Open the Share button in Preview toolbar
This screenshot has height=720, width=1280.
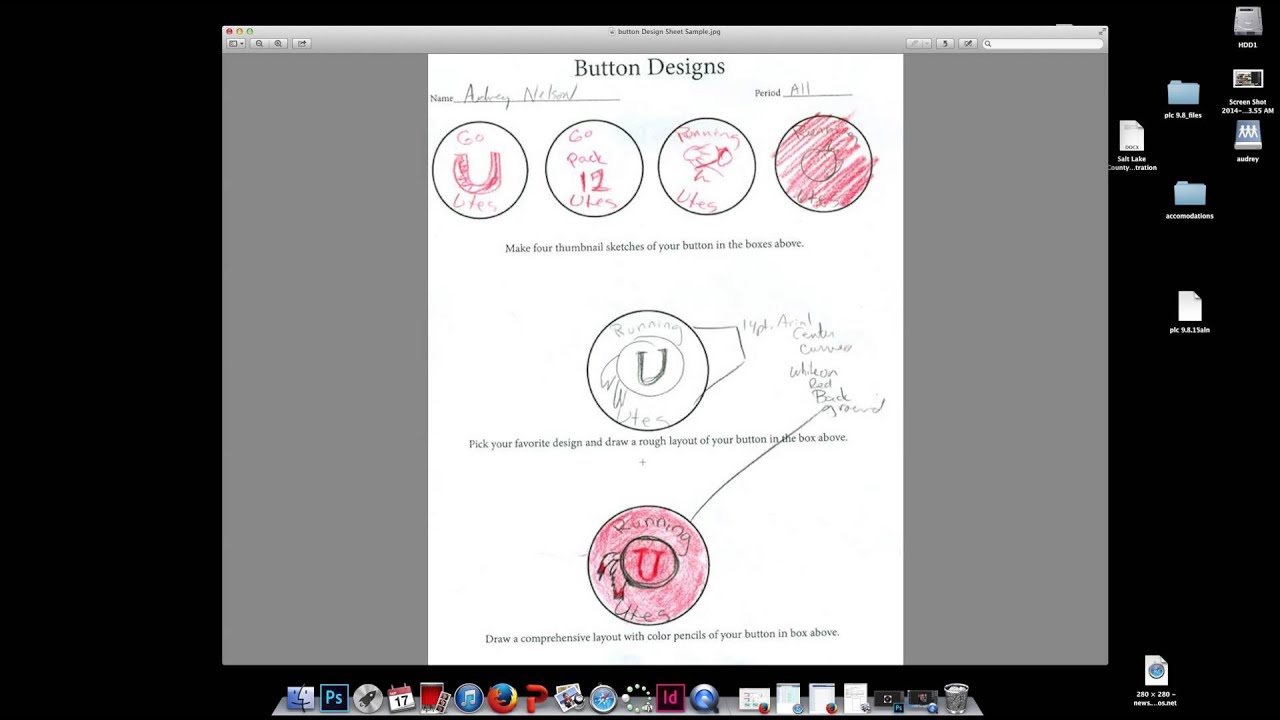pos(301,43)
